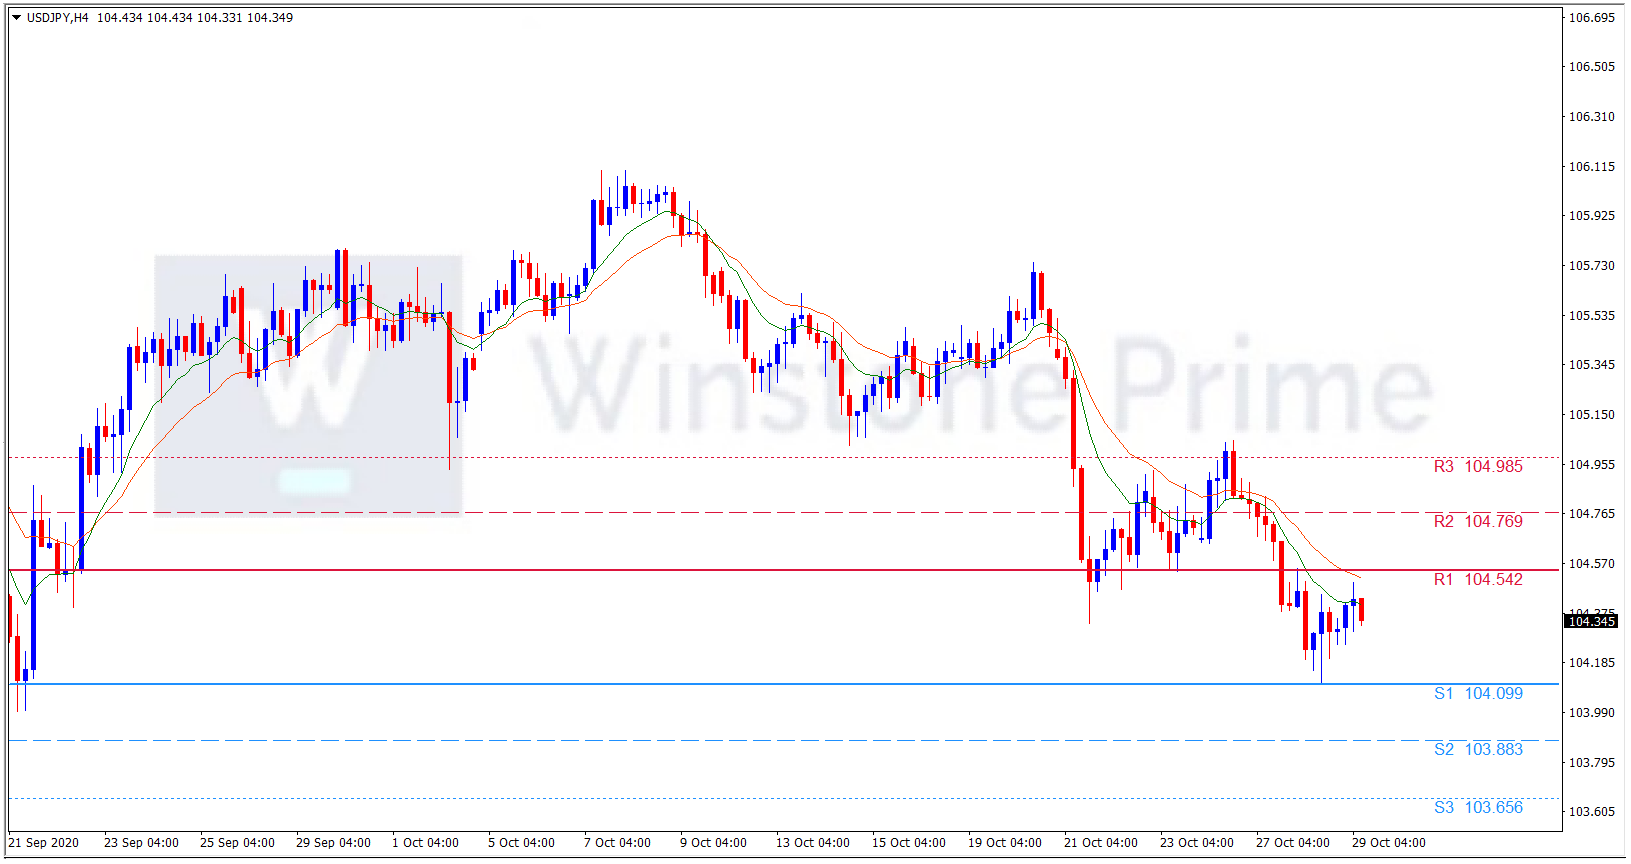Click the 29 Oct 04:00 time label

1388,843
